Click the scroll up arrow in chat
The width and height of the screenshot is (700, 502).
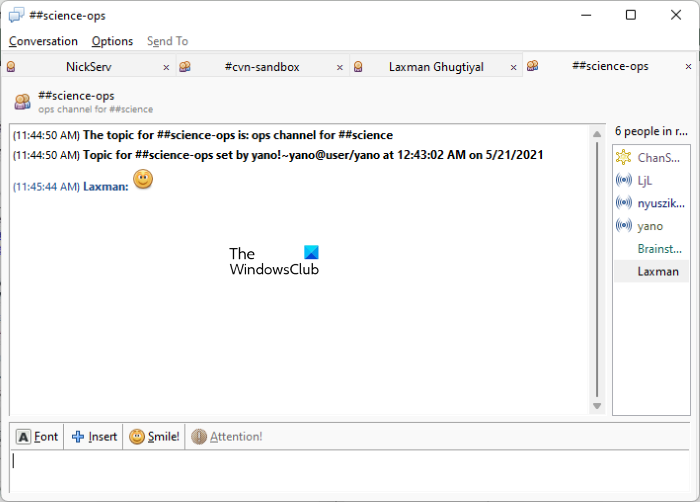pos(597,134)
